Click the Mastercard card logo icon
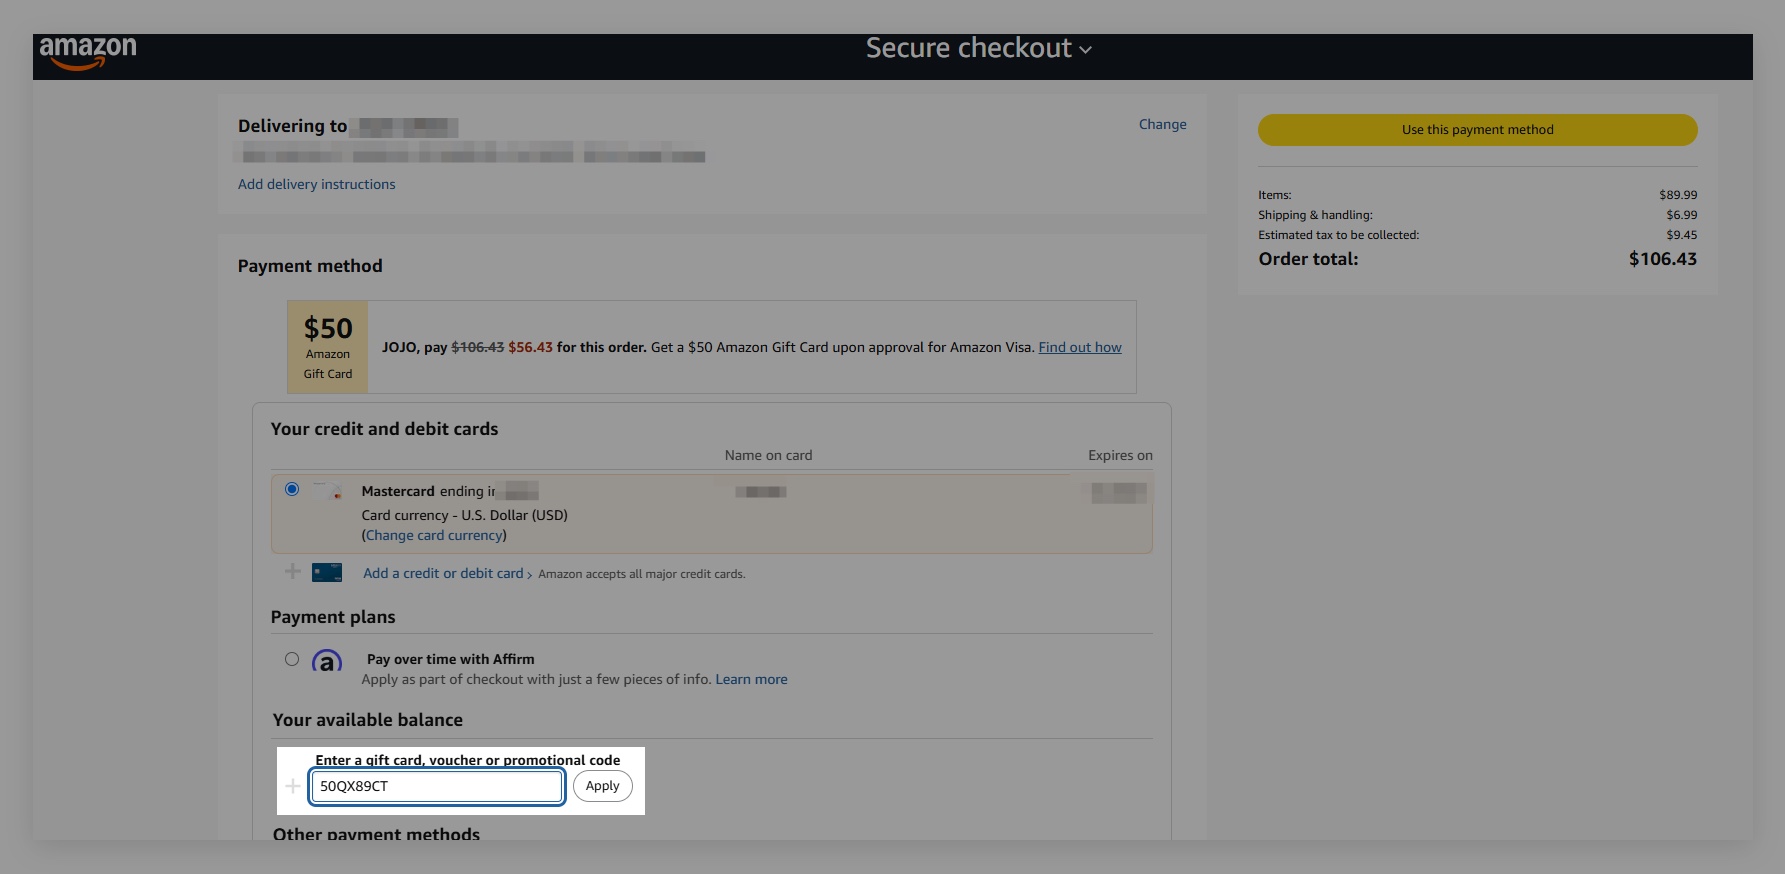Screen dimensions: 1785x874 [x=327, y=491]
